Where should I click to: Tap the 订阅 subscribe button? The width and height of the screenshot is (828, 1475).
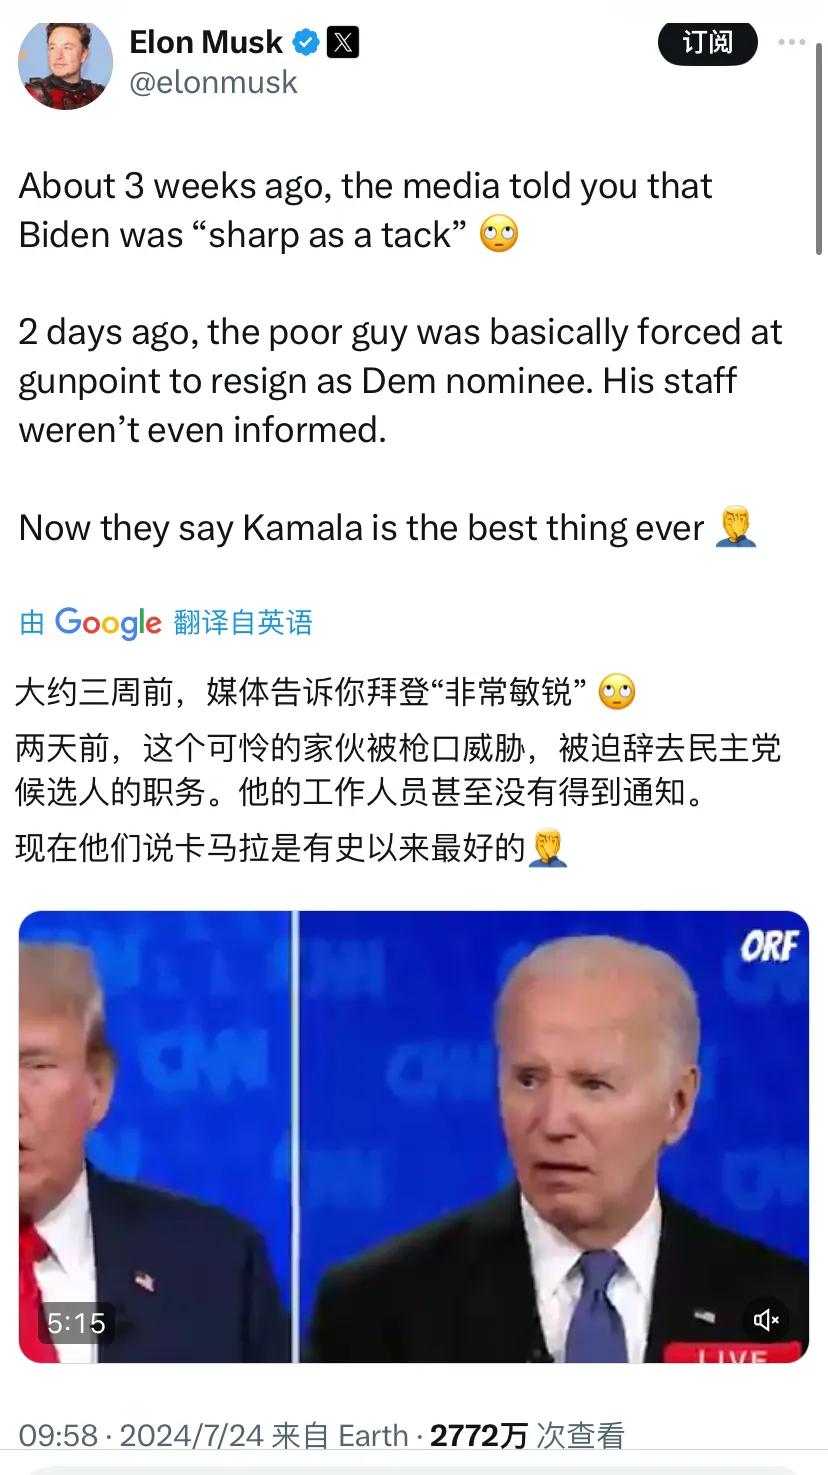tap(708, 42)
